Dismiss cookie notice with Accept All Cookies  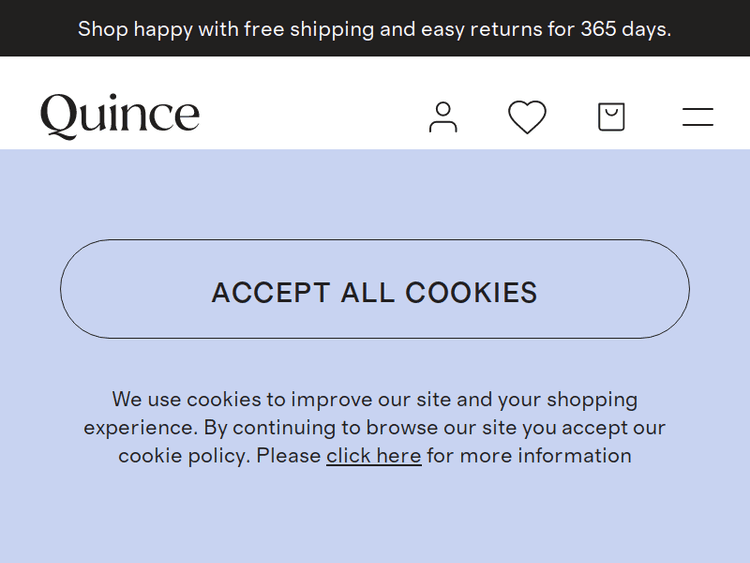(x=374, y=291)
